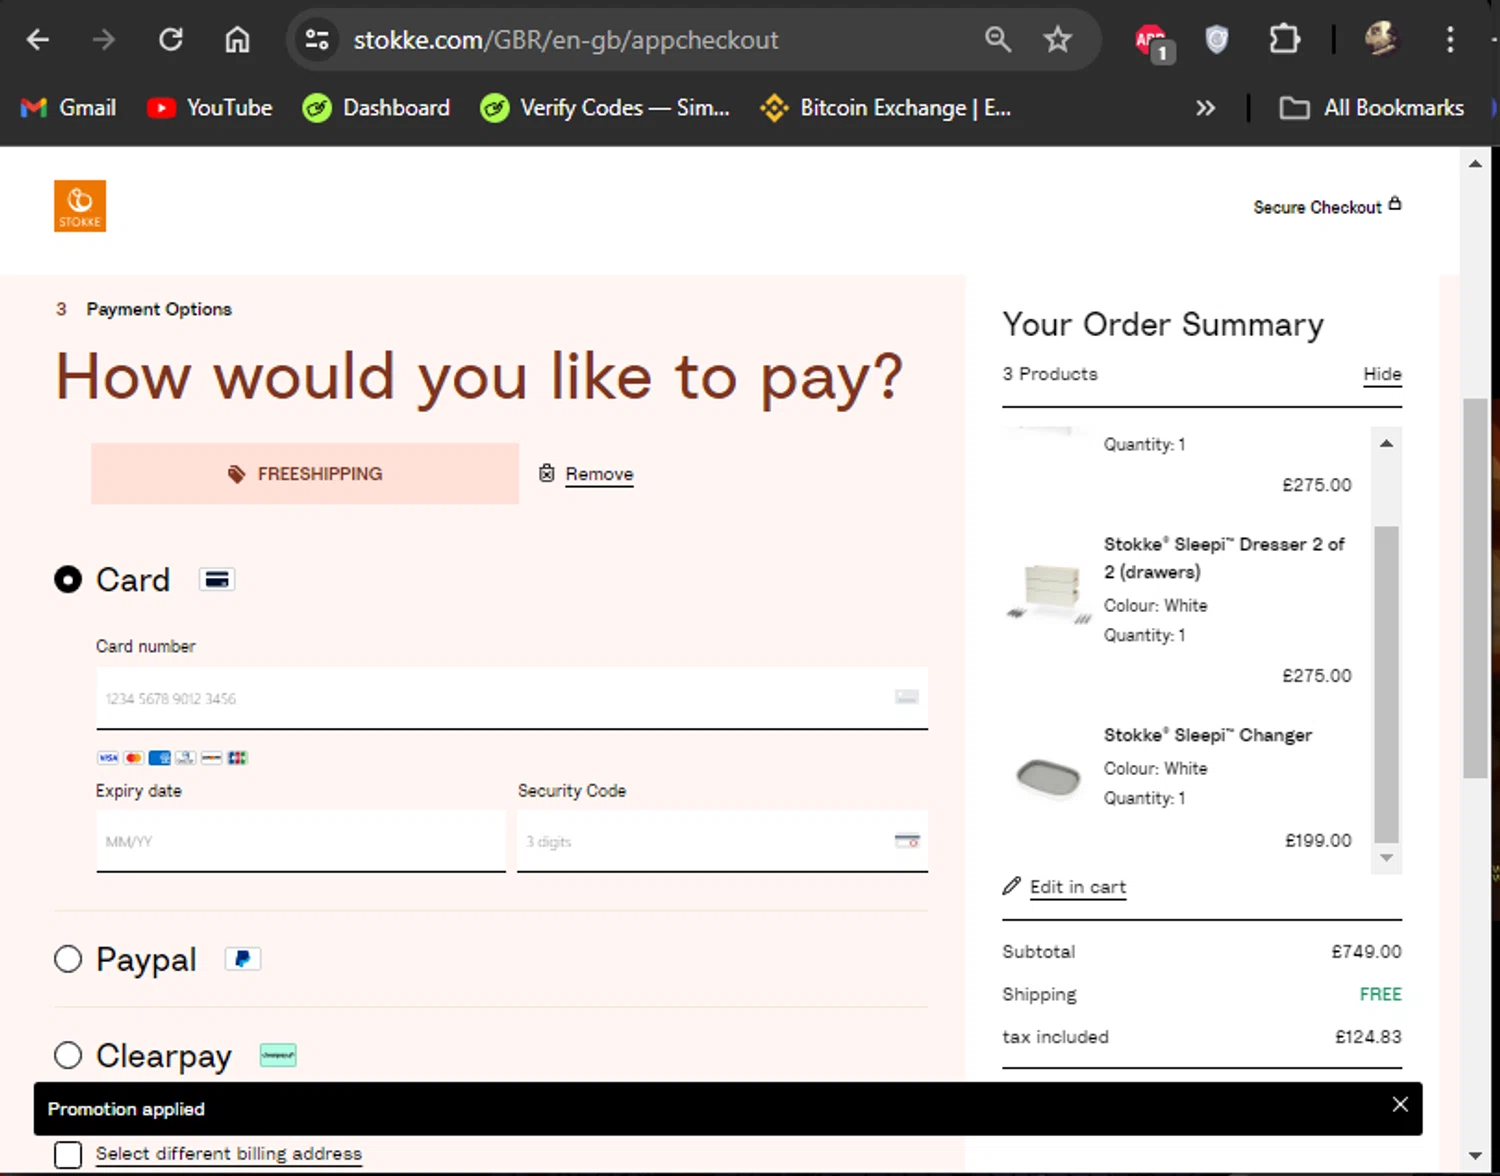Open the ABP ad blocker extension

point(1152,42)
